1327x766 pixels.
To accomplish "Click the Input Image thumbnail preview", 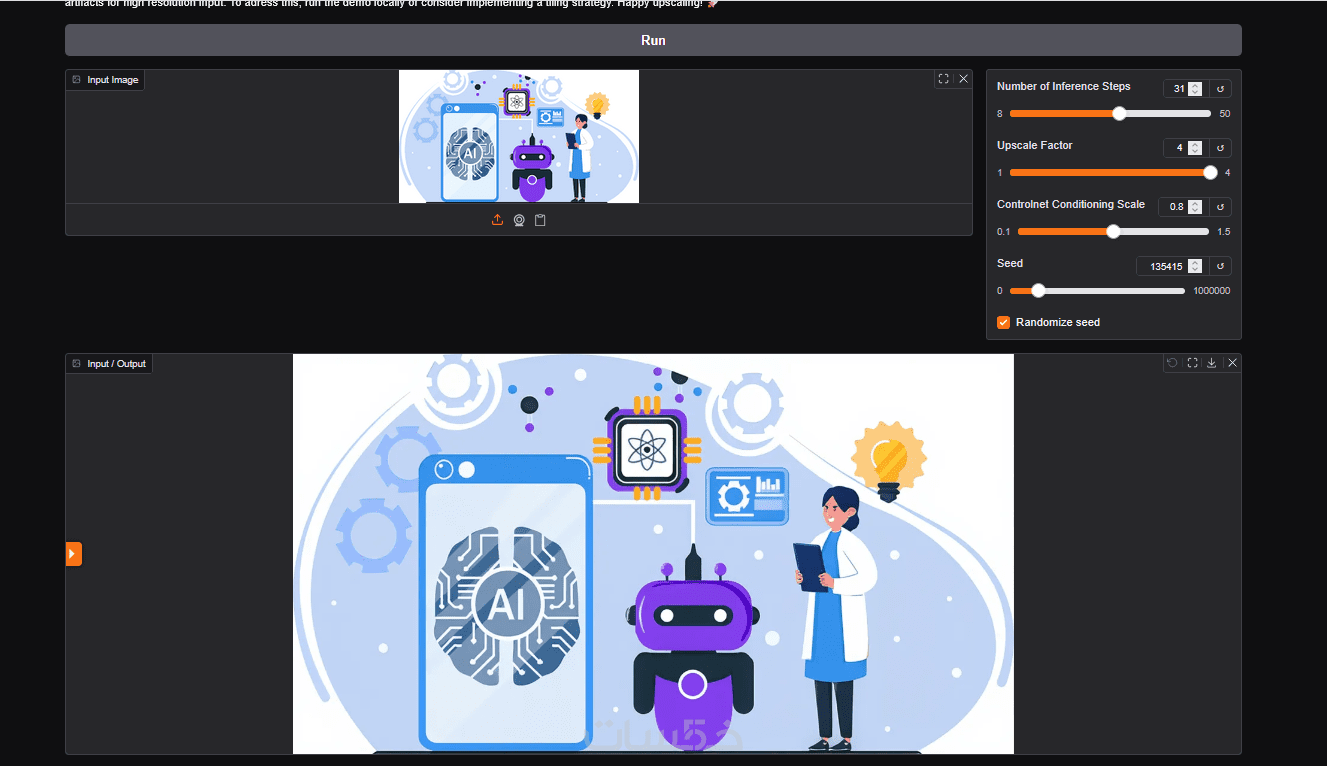I will pyautogui.click(x=519, y=136).
